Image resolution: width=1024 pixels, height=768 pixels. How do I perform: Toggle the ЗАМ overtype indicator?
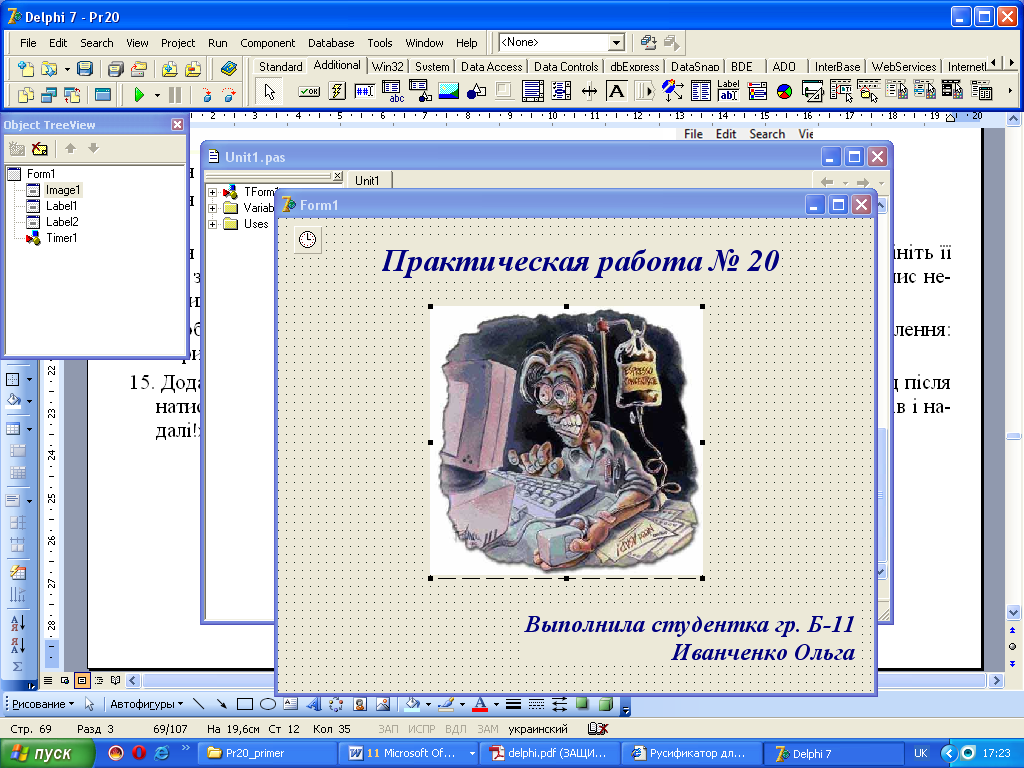point(487,729)
